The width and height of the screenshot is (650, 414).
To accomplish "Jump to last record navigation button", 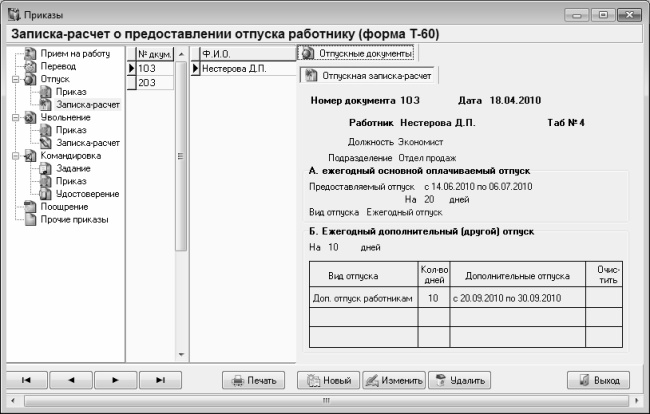I will point(159,380).
